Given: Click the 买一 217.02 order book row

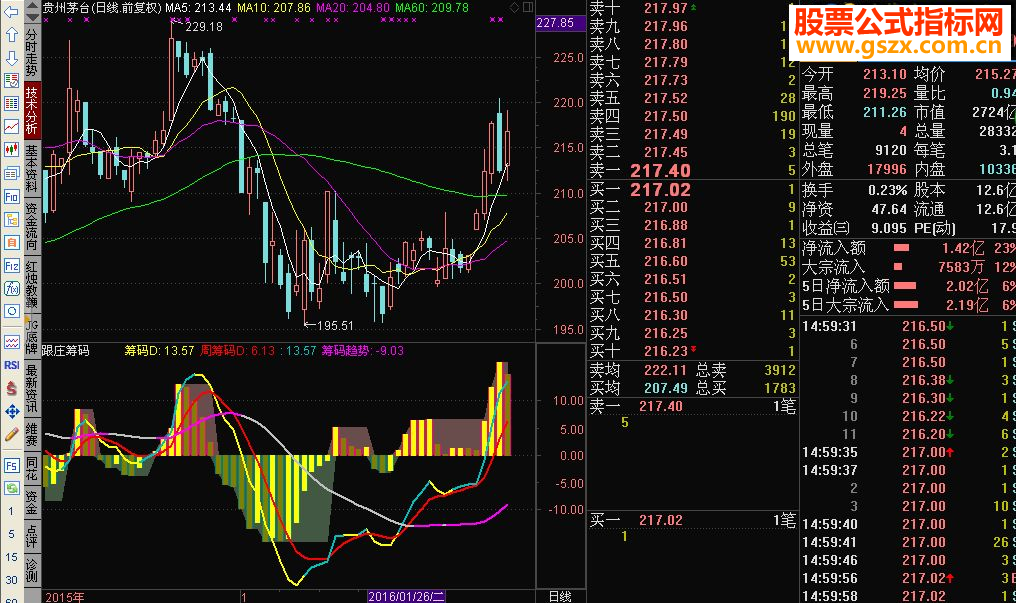Looking at the screenshot, I should (692, 190).
